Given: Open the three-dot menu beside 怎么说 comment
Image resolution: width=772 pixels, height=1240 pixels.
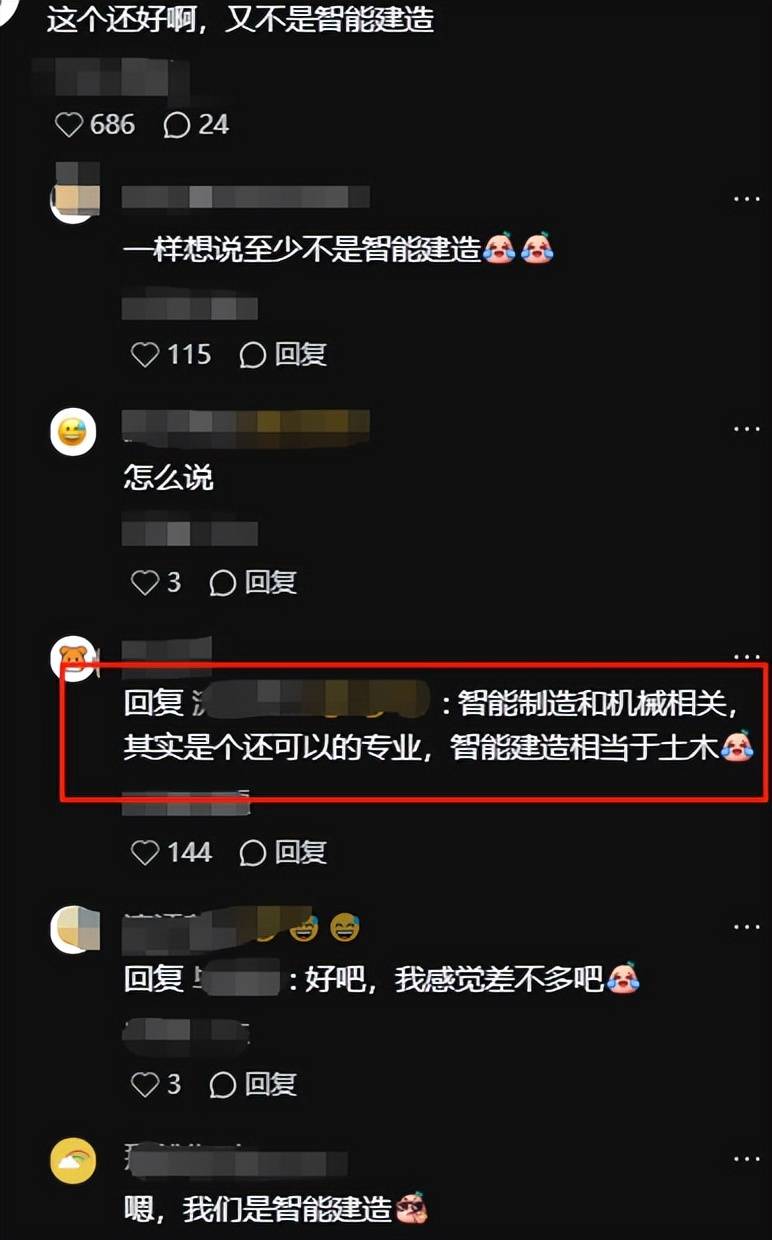Looking at the screenshot, I should pos(747,429).
